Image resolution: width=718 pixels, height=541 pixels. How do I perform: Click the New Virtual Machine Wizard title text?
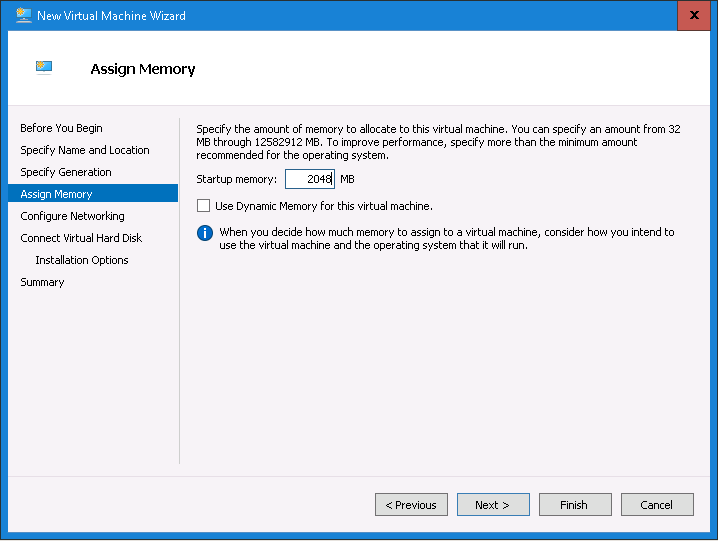111,16
